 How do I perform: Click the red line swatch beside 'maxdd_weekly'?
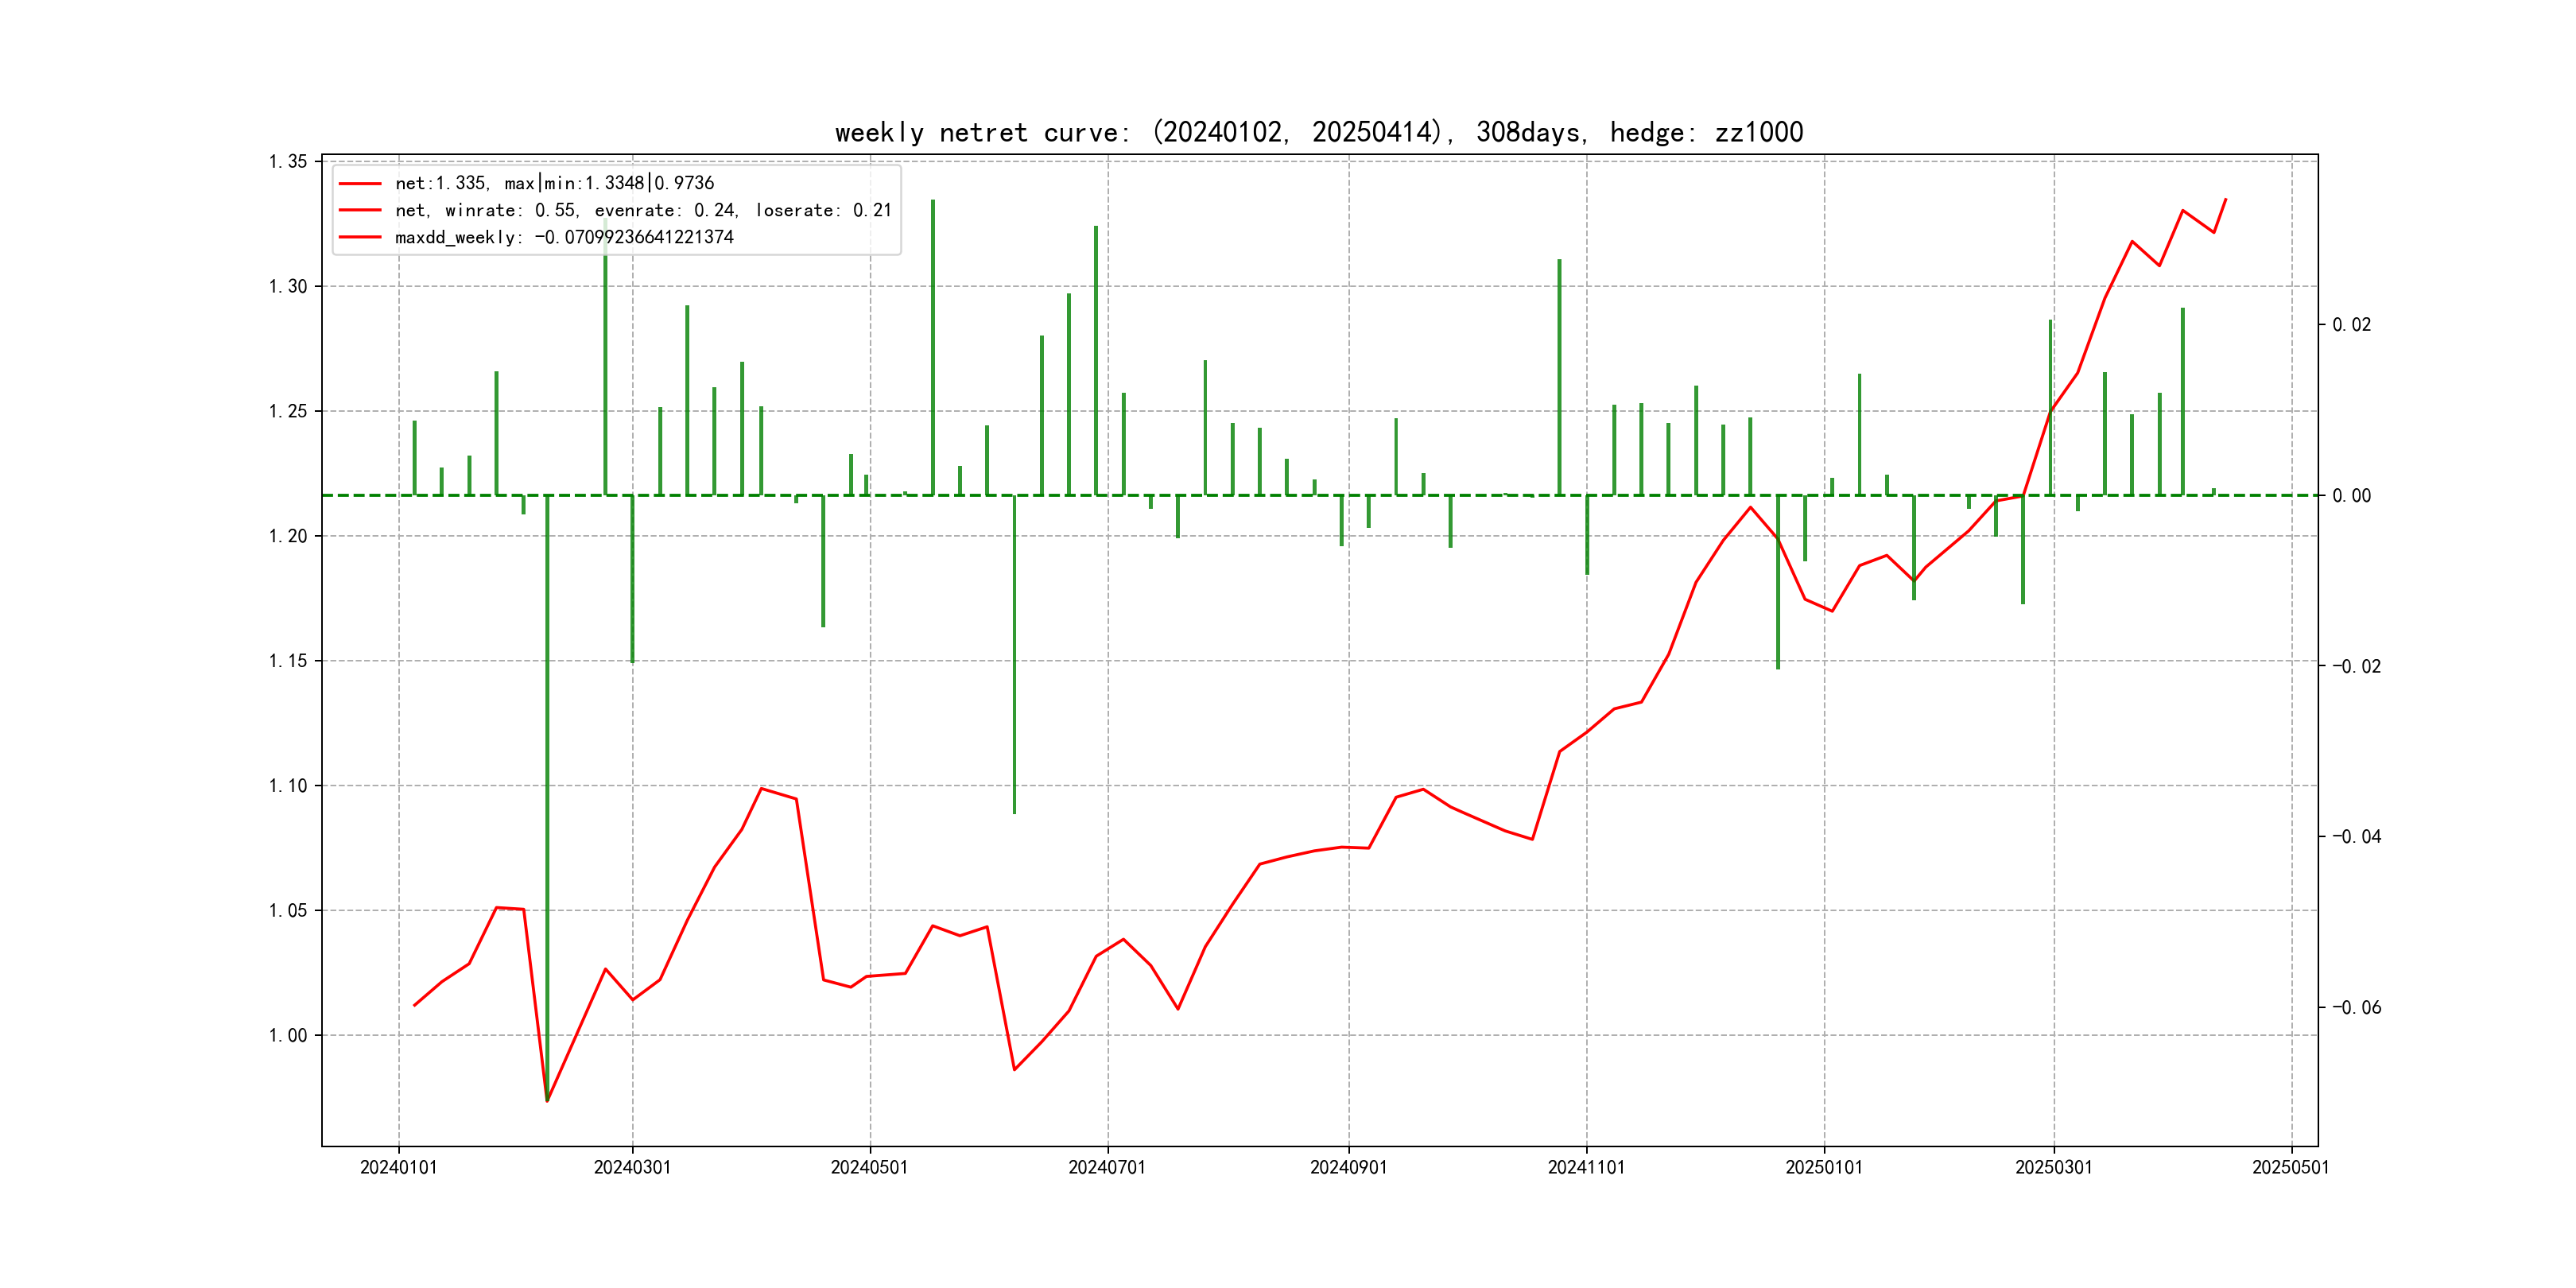pos(360,237)
